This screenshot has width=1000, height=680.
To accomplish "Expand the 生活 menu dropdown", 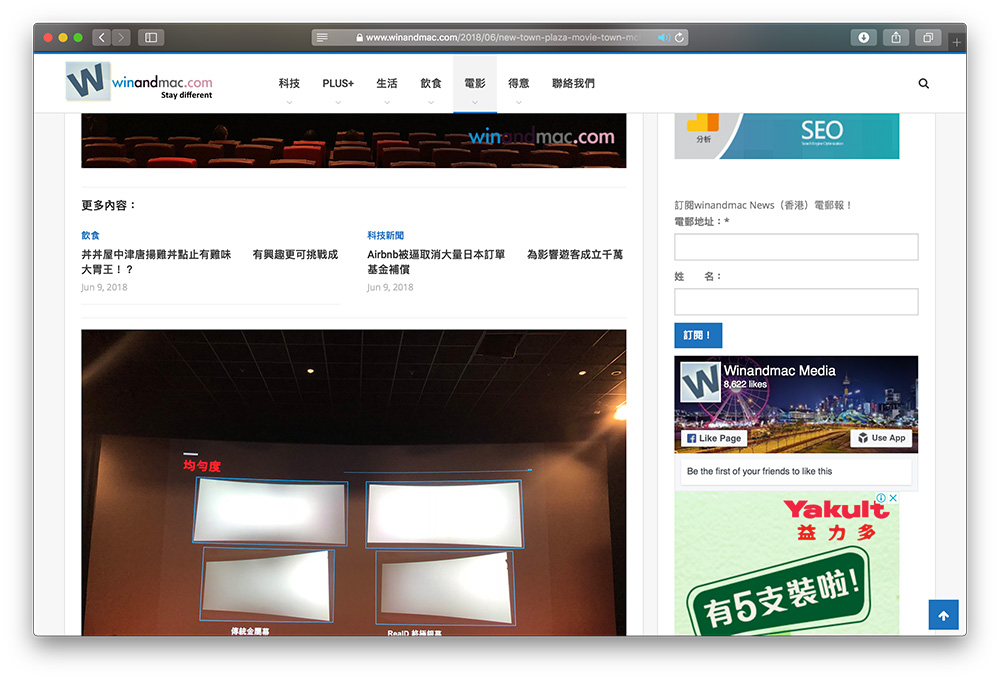I will [387, 84].
